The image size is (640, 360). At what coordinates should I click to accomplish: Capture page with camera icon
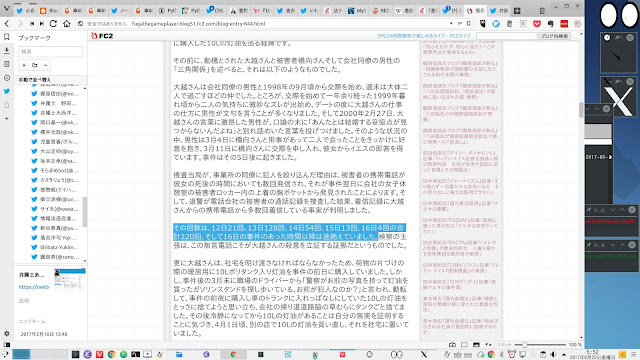[452, 345]
